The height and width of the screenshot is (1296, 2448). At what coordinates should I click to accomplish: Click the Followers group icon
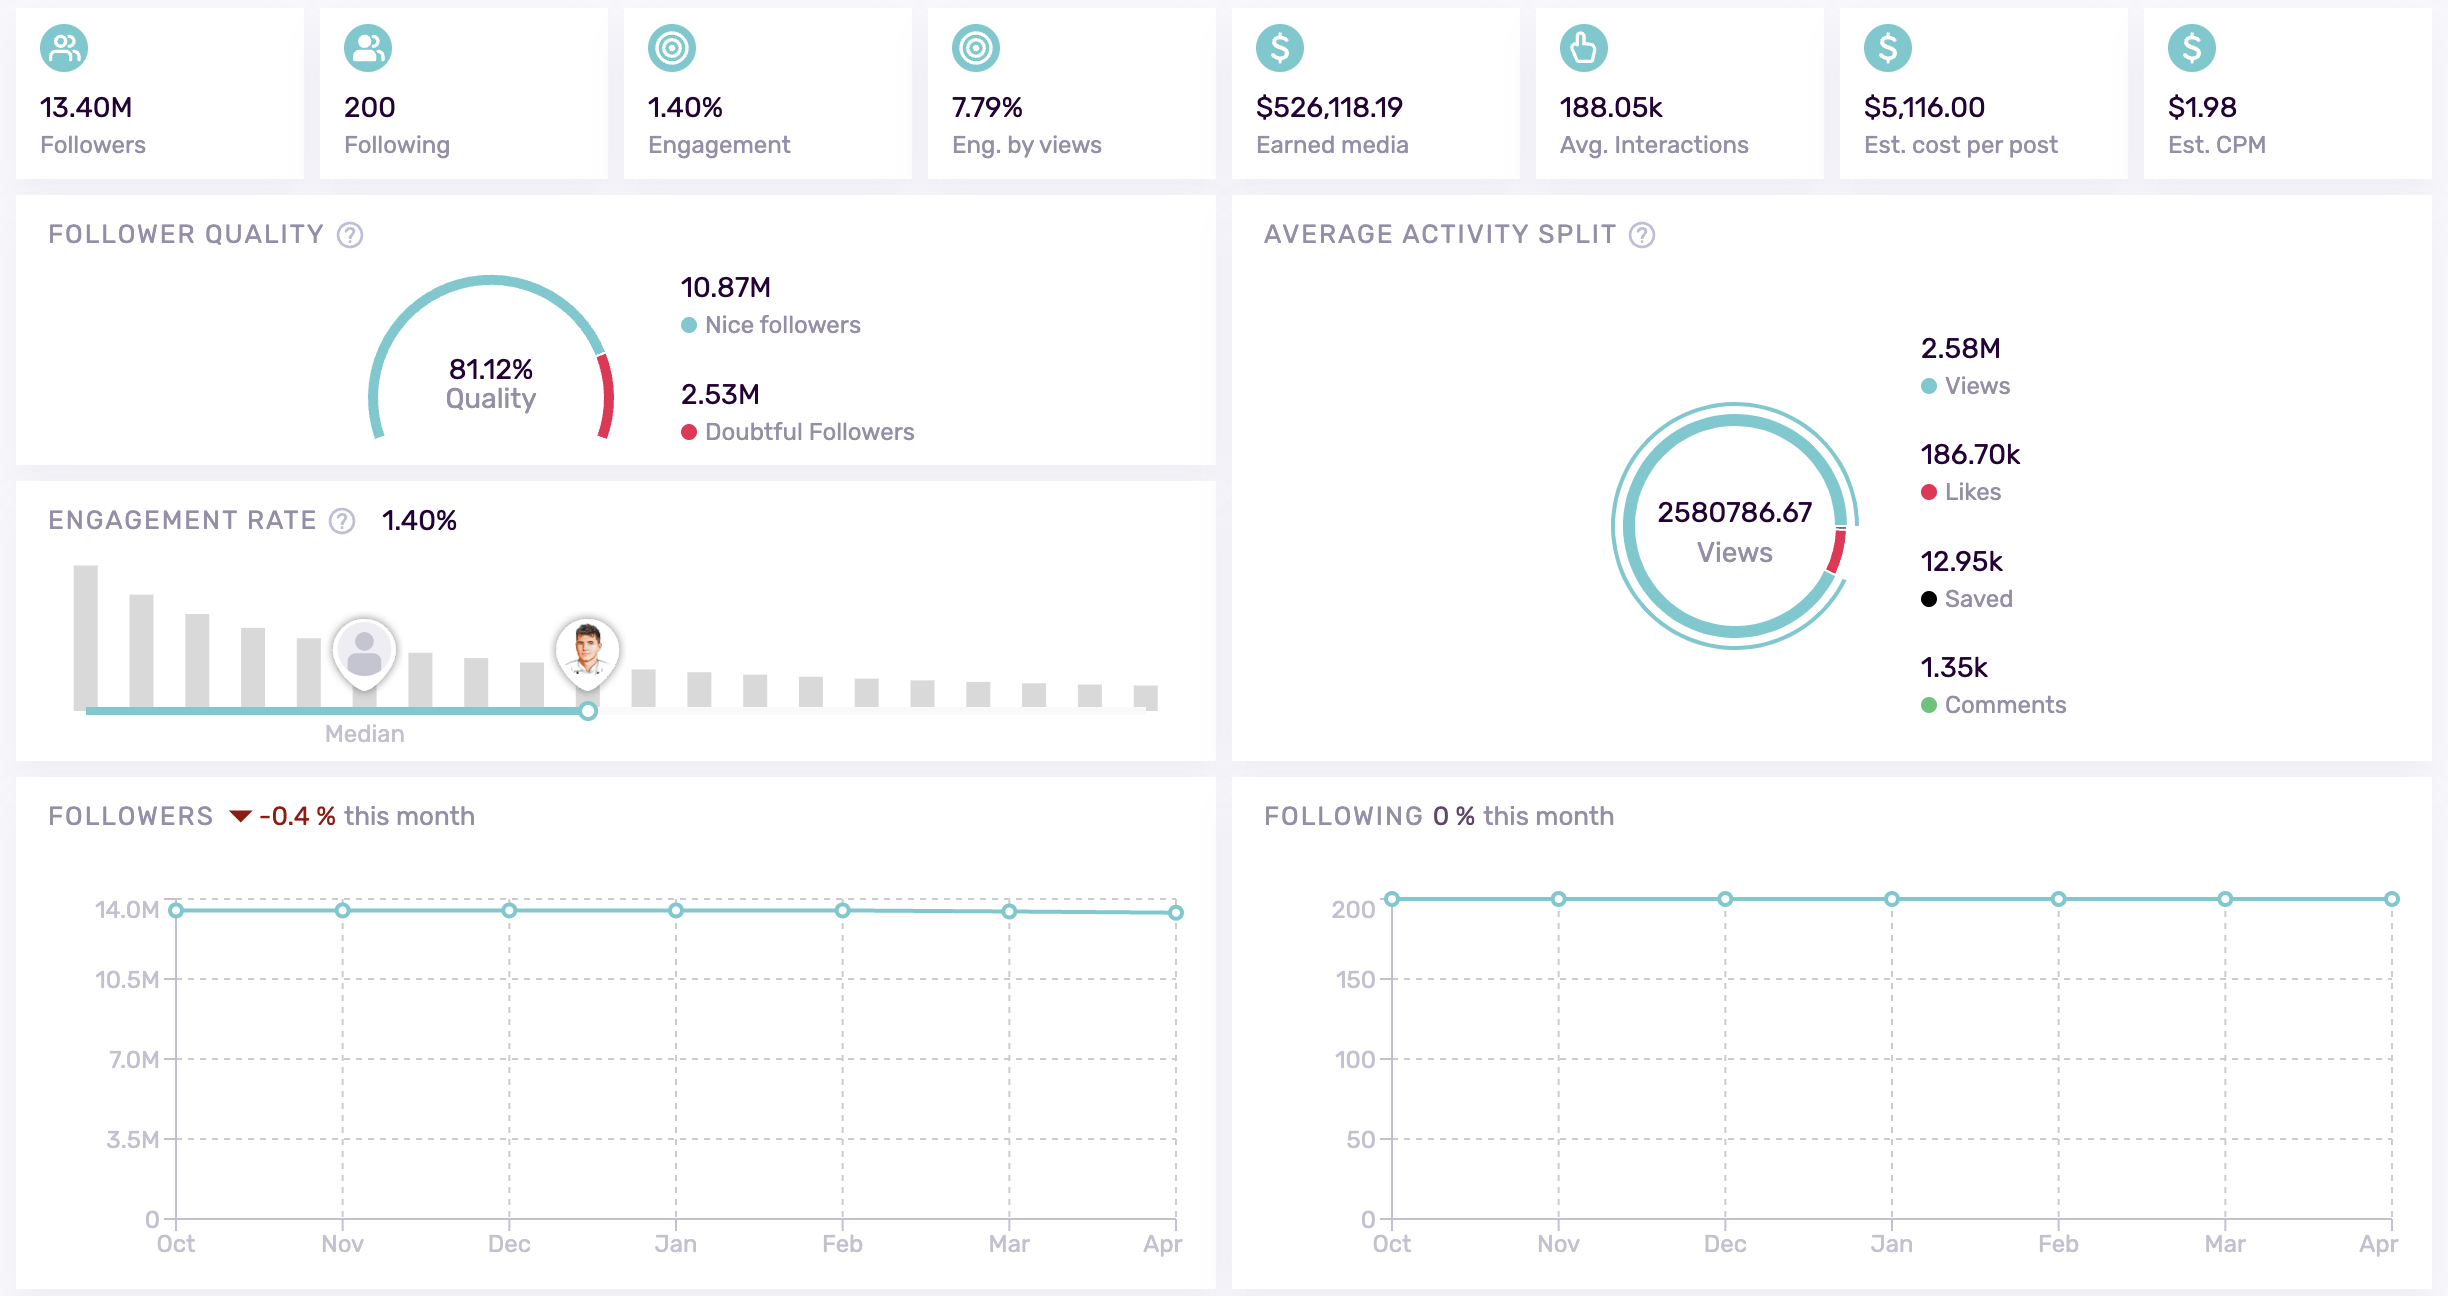64,46
